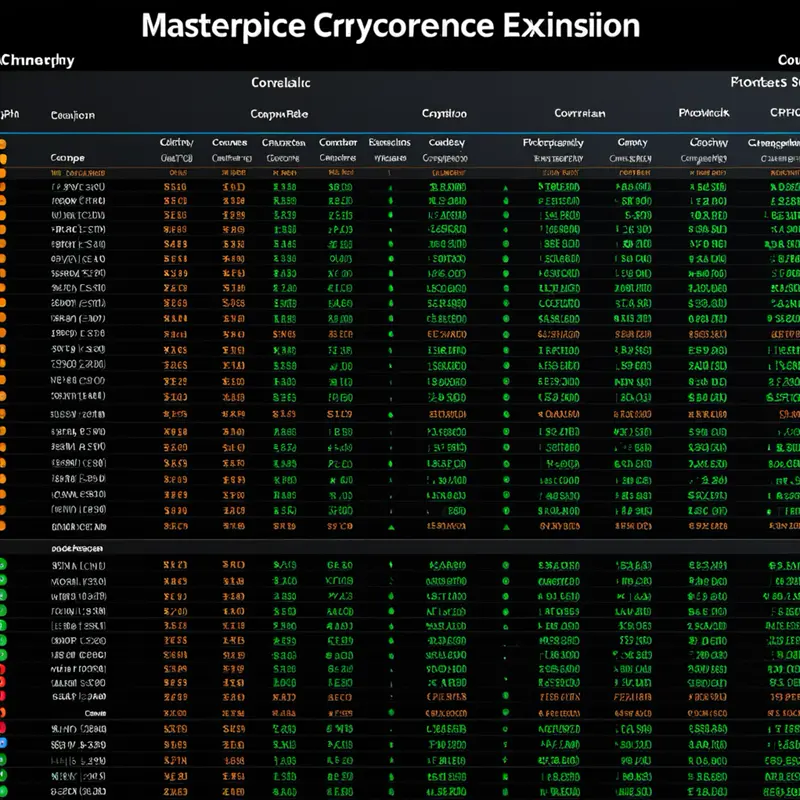Click the "Coope" column header

click(67, 158)
